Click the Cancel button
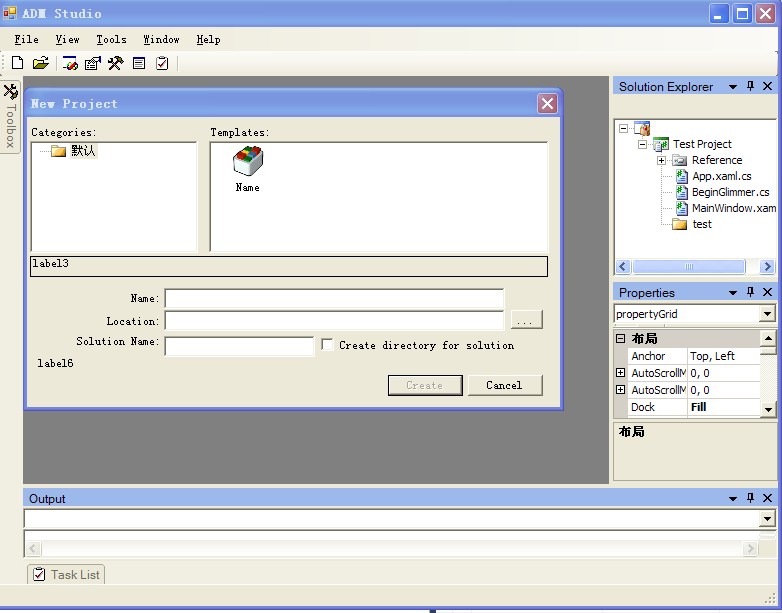Viewport: 782px width, 613px height. pyautogui.click(x=505, y=385)
